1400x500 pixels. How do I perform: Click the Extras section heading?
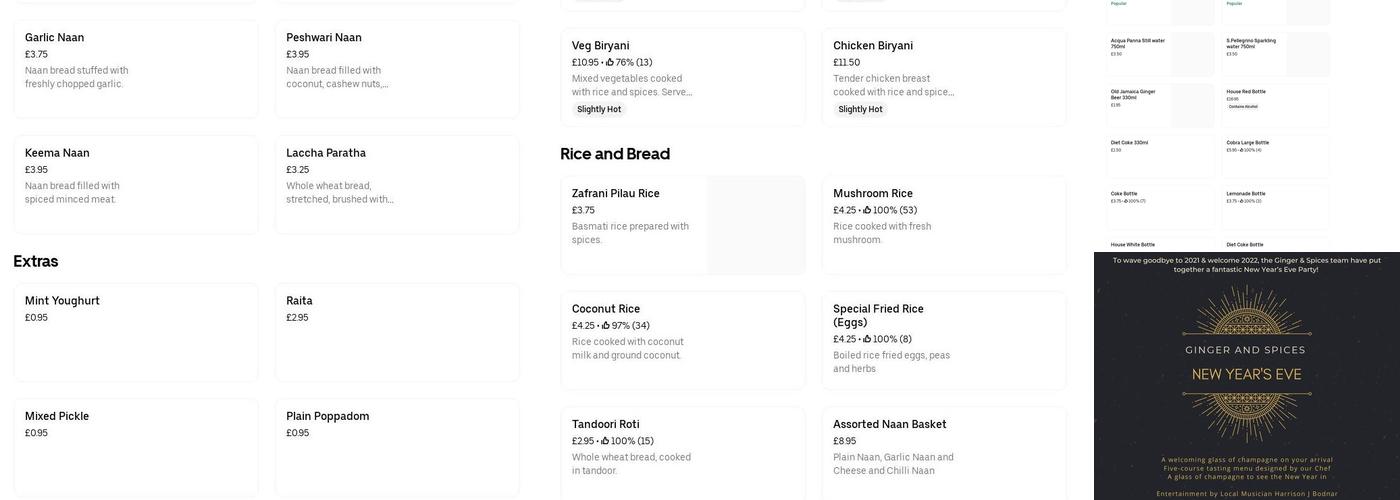pos(36,262)
